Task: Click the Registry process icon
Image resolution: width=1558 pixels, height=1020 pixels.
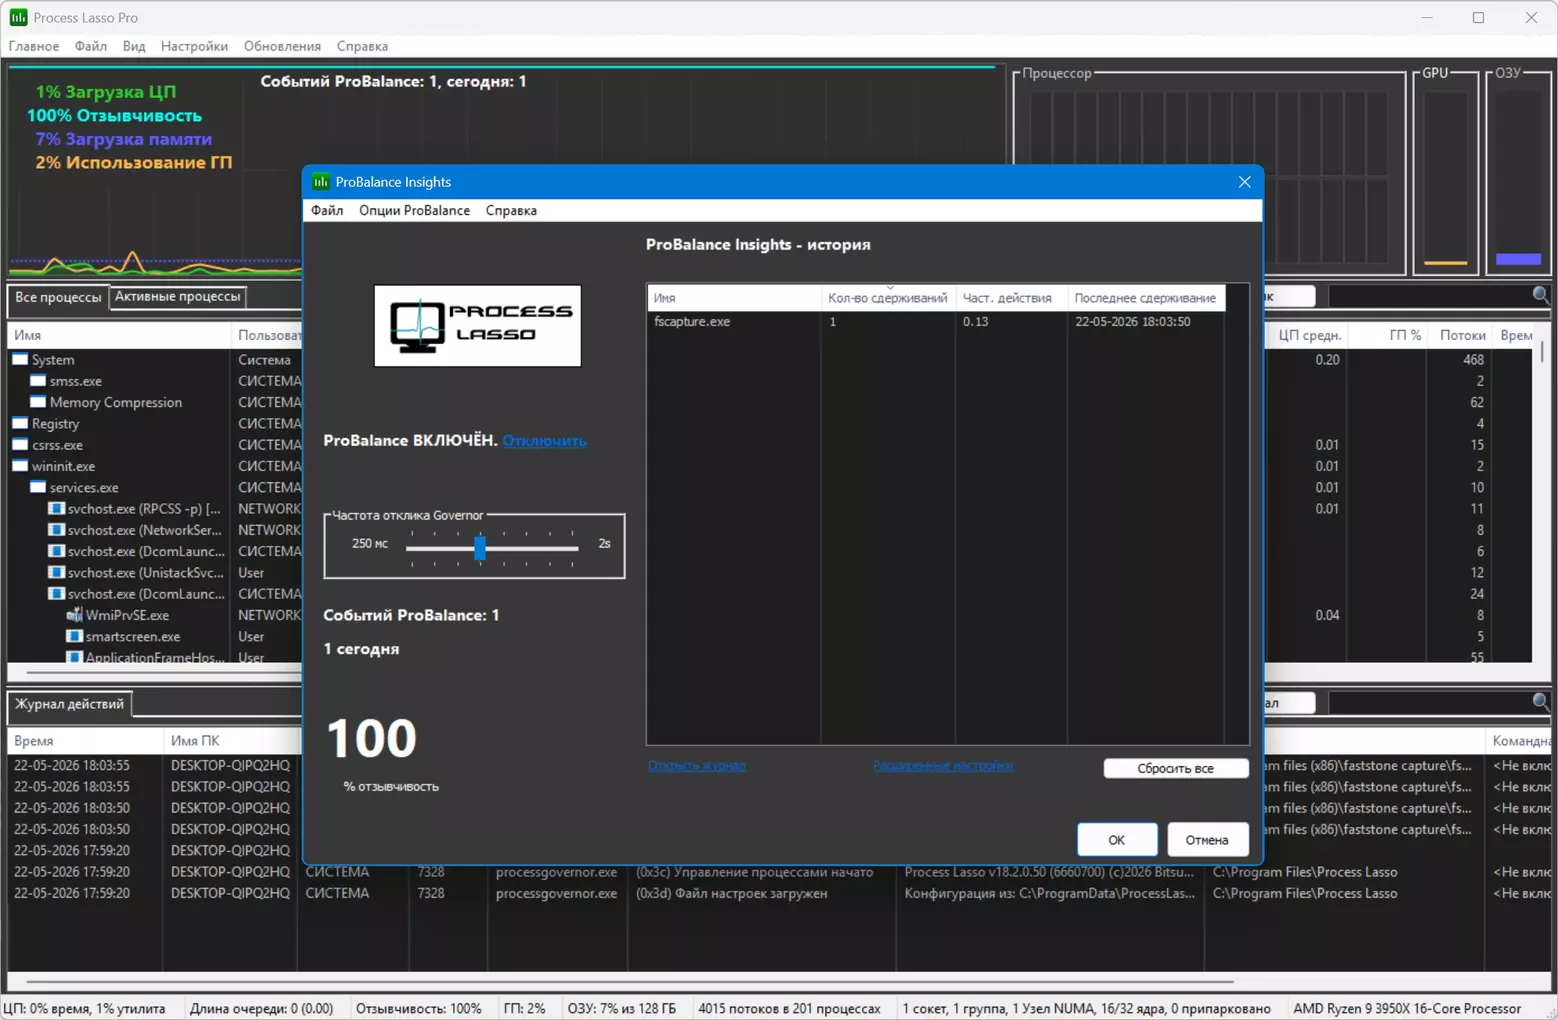Action: coord(20,424)
